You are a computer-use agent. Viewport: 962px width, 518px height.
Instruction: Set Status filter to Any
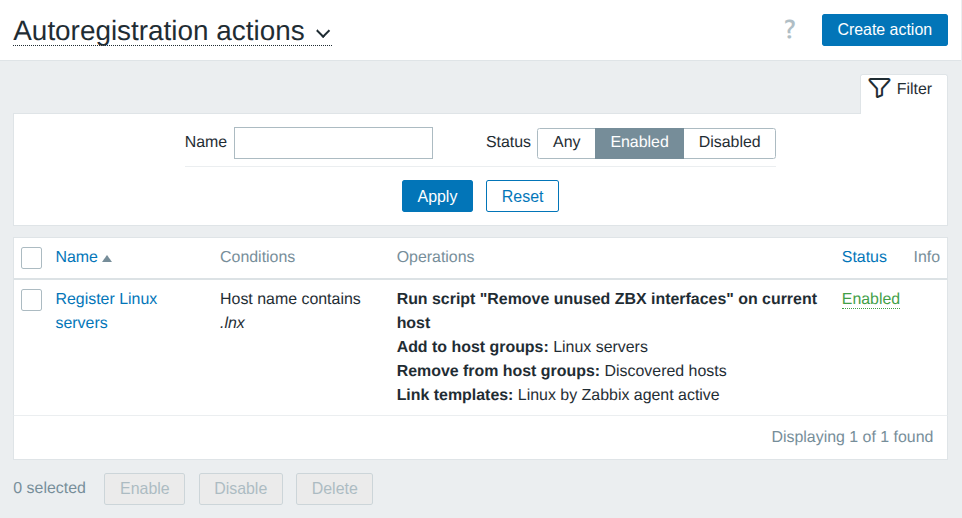tap(566, 142)
